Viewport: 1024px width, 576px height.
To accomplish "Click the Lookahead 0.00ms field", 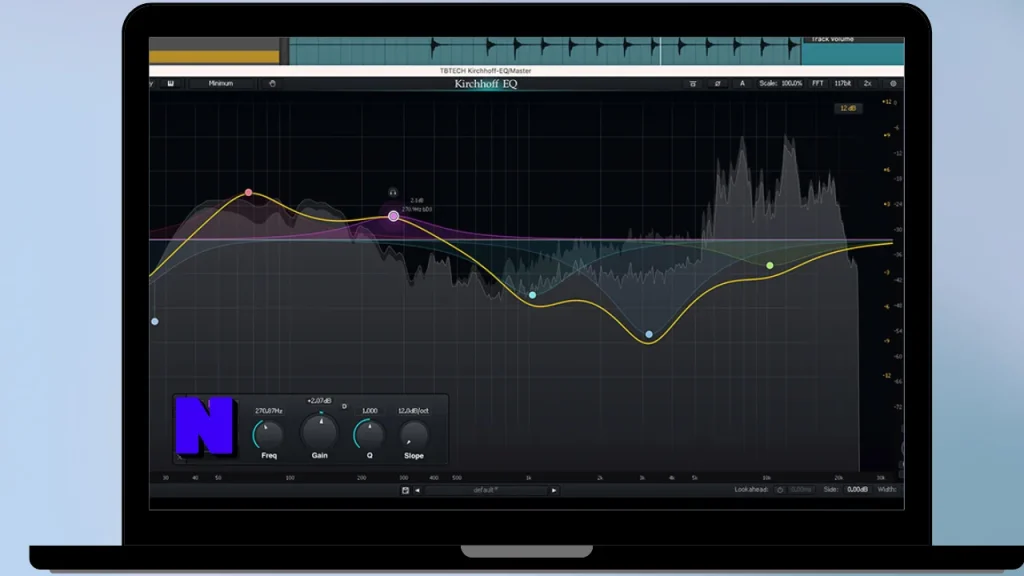I will [x=801, y=490].
